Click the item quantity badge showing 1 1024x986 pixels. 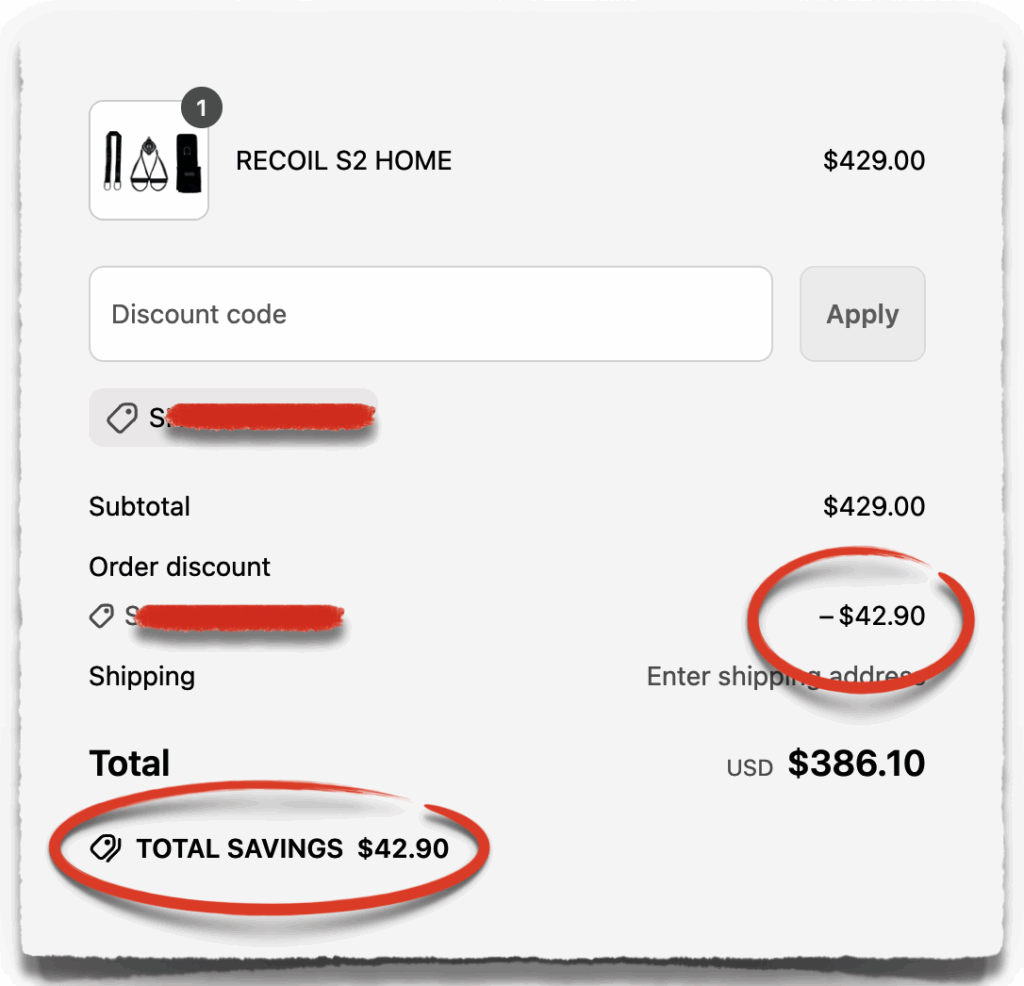(202, 108)
